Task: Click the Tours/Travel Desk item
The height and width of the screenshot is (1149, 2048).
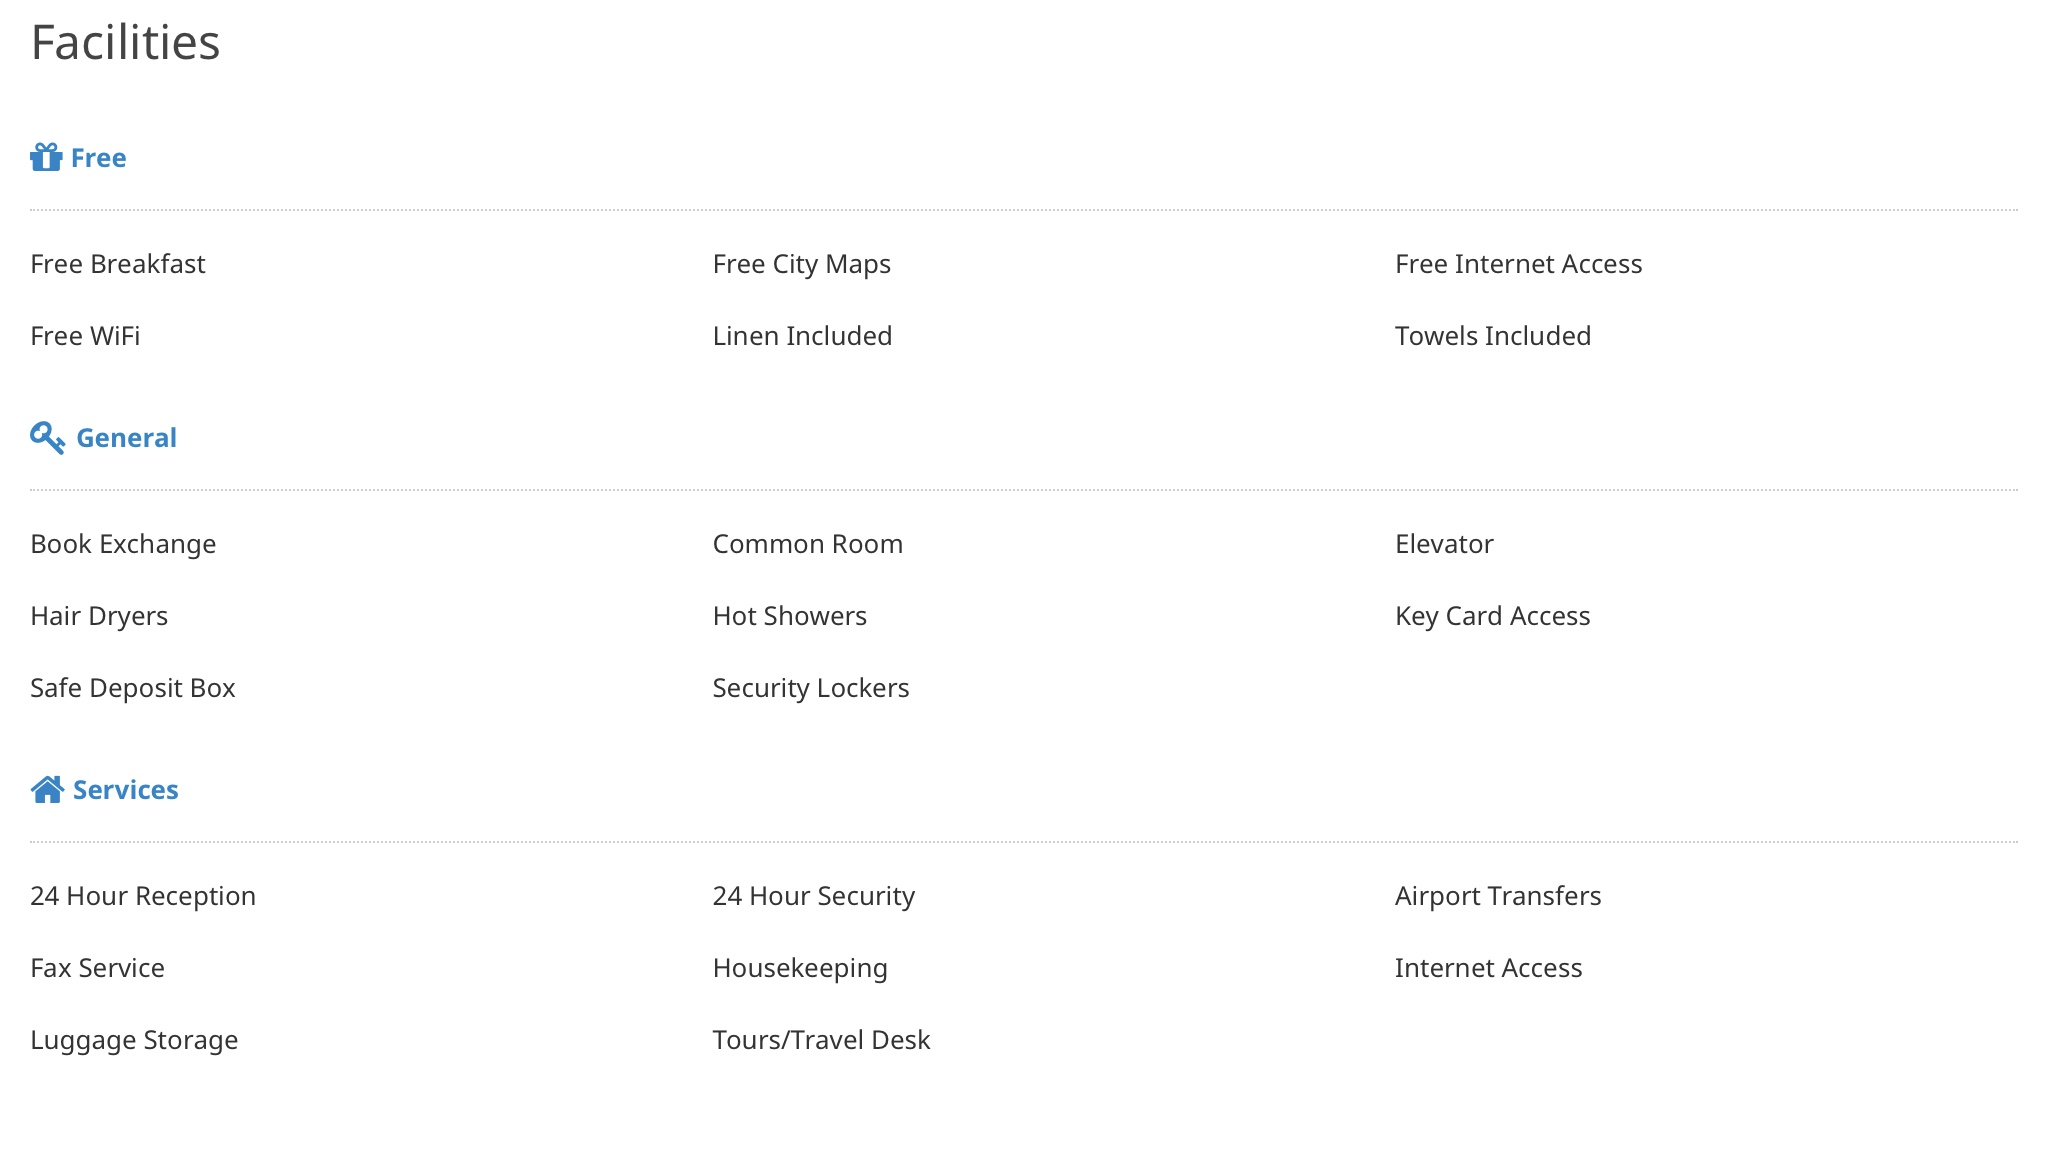Action: click(x=821, y=1040)
